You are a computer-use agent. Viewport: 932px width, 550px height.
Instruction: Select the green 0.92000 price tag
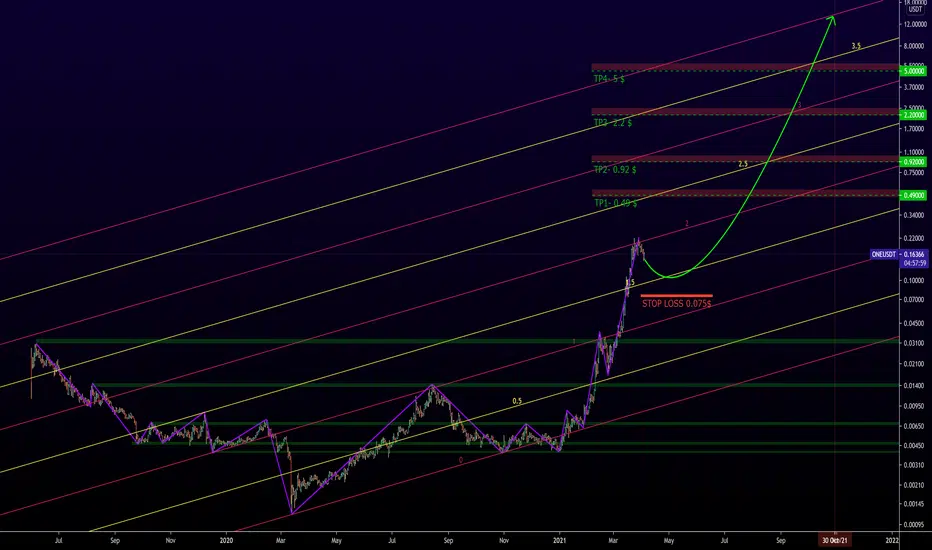point(914,162)
